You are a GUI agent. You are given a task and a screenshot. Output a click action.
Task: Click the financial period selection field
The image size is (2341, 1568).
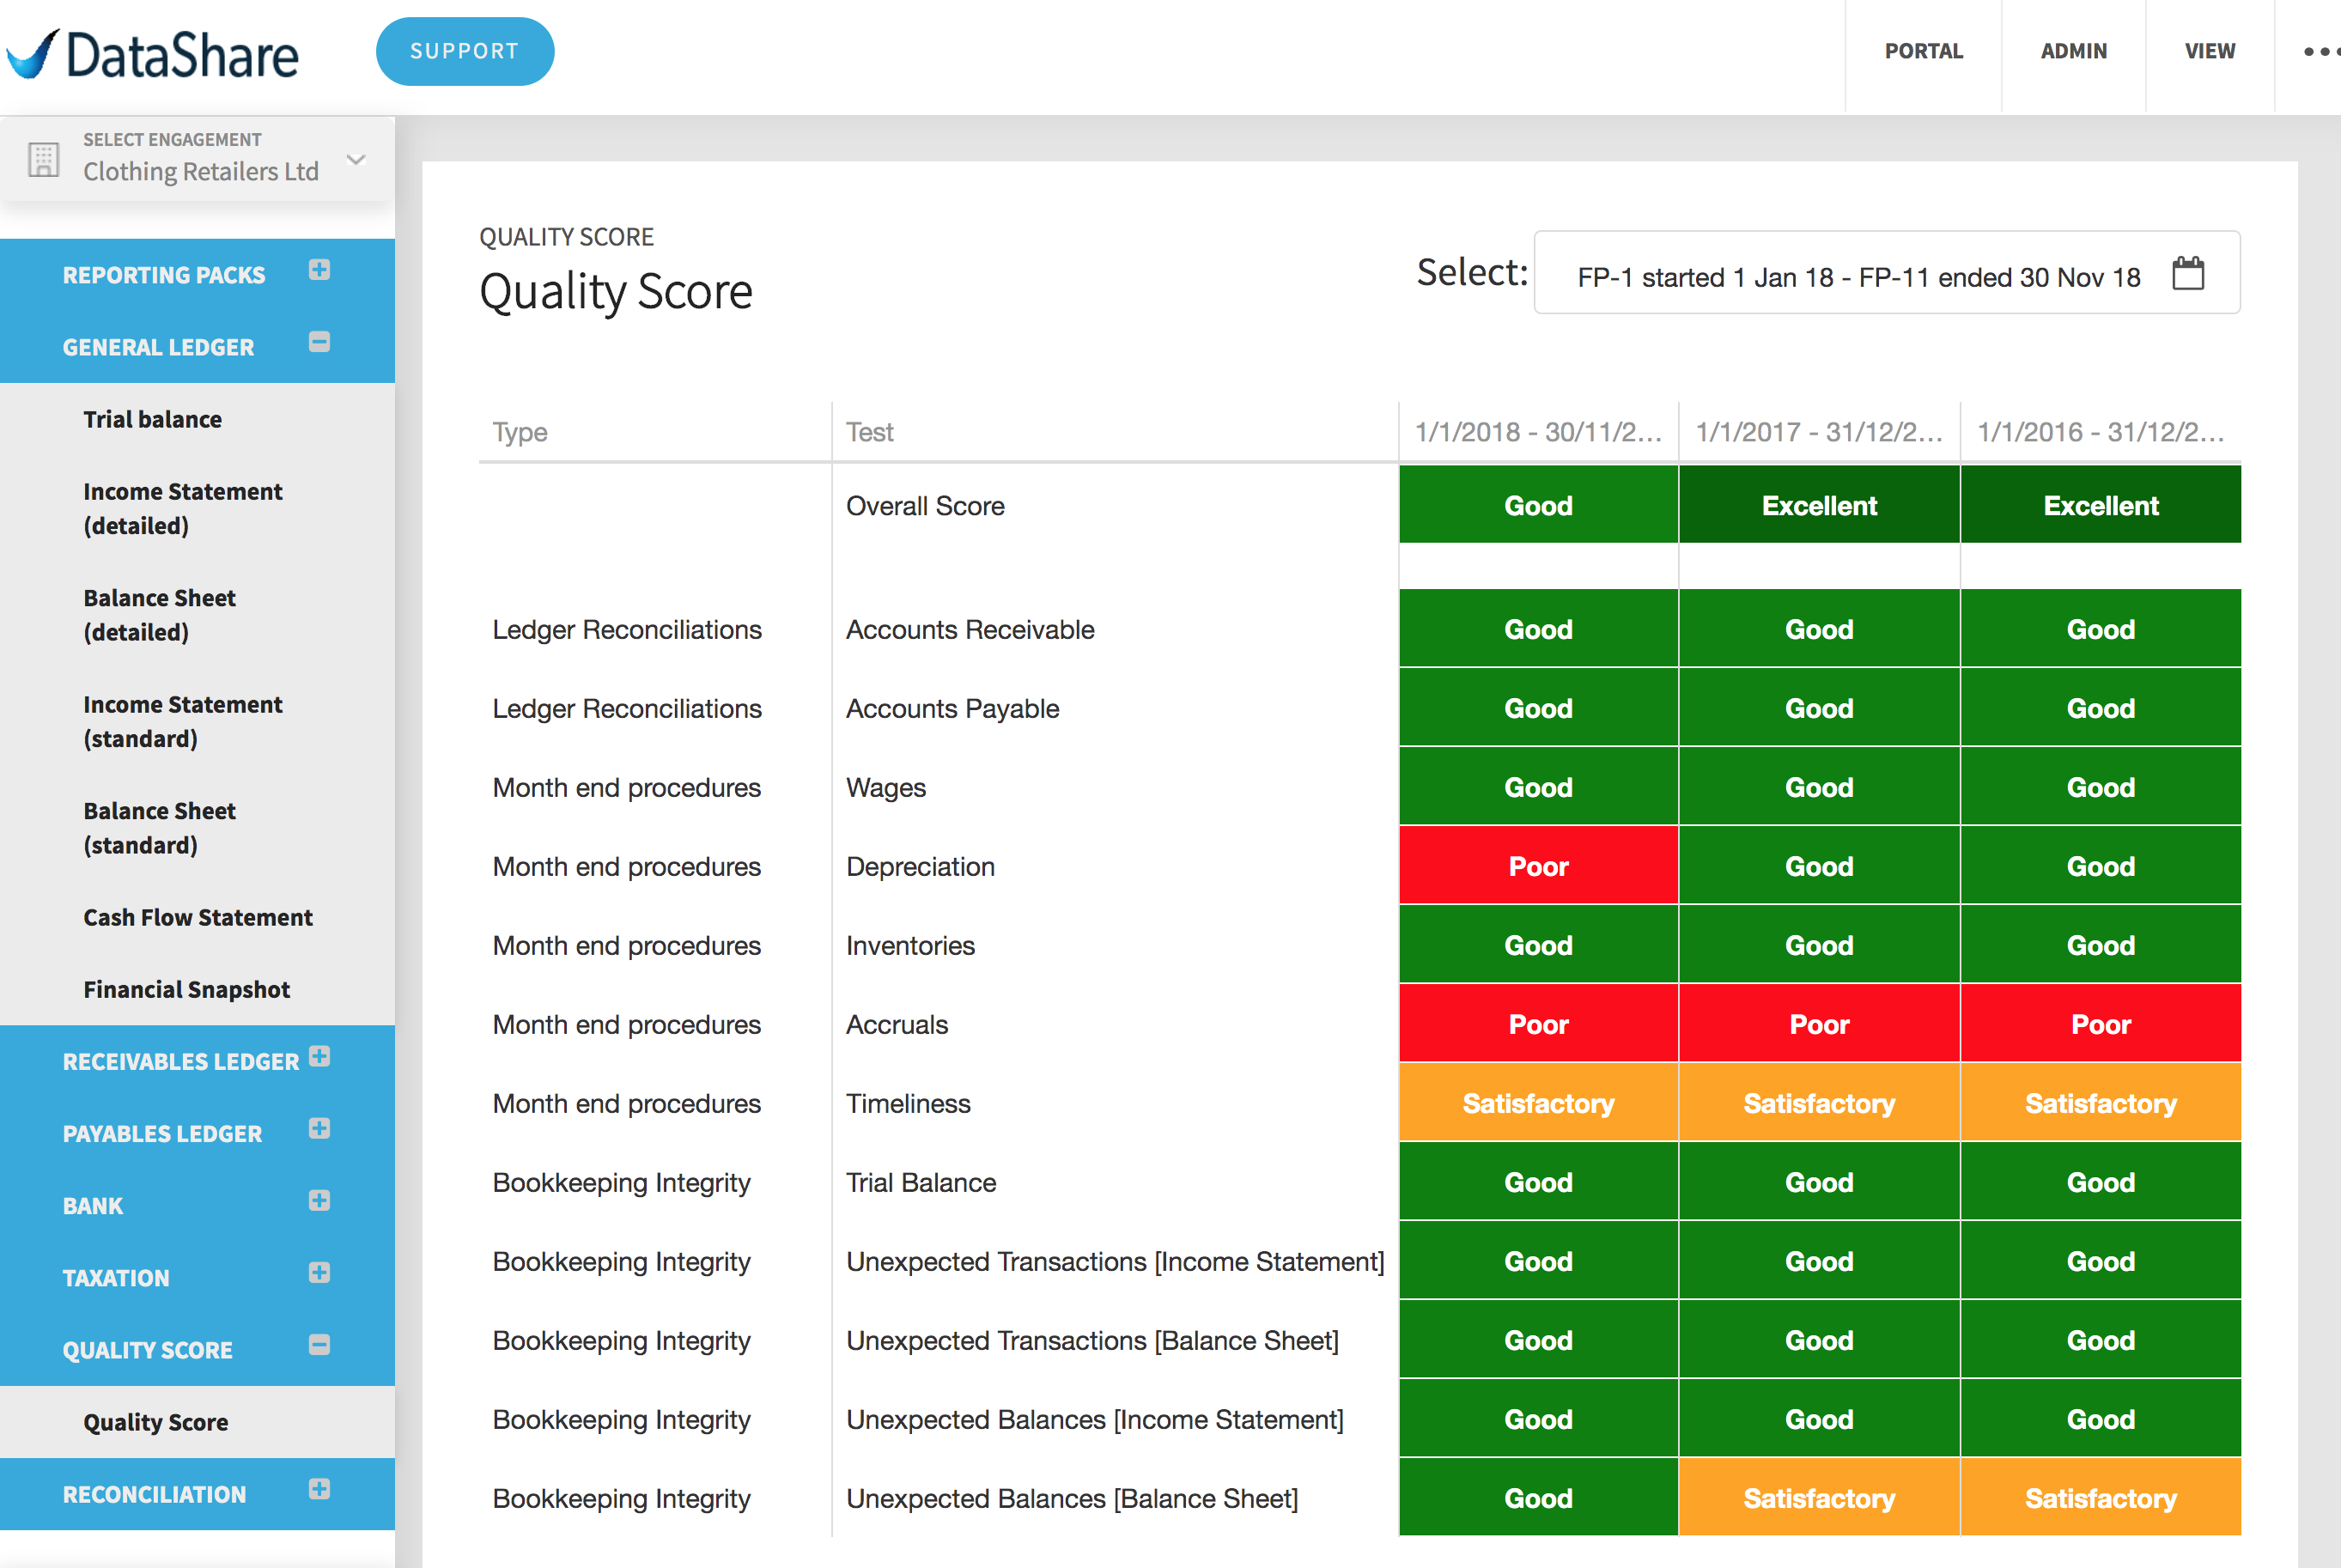[1858, 276]
